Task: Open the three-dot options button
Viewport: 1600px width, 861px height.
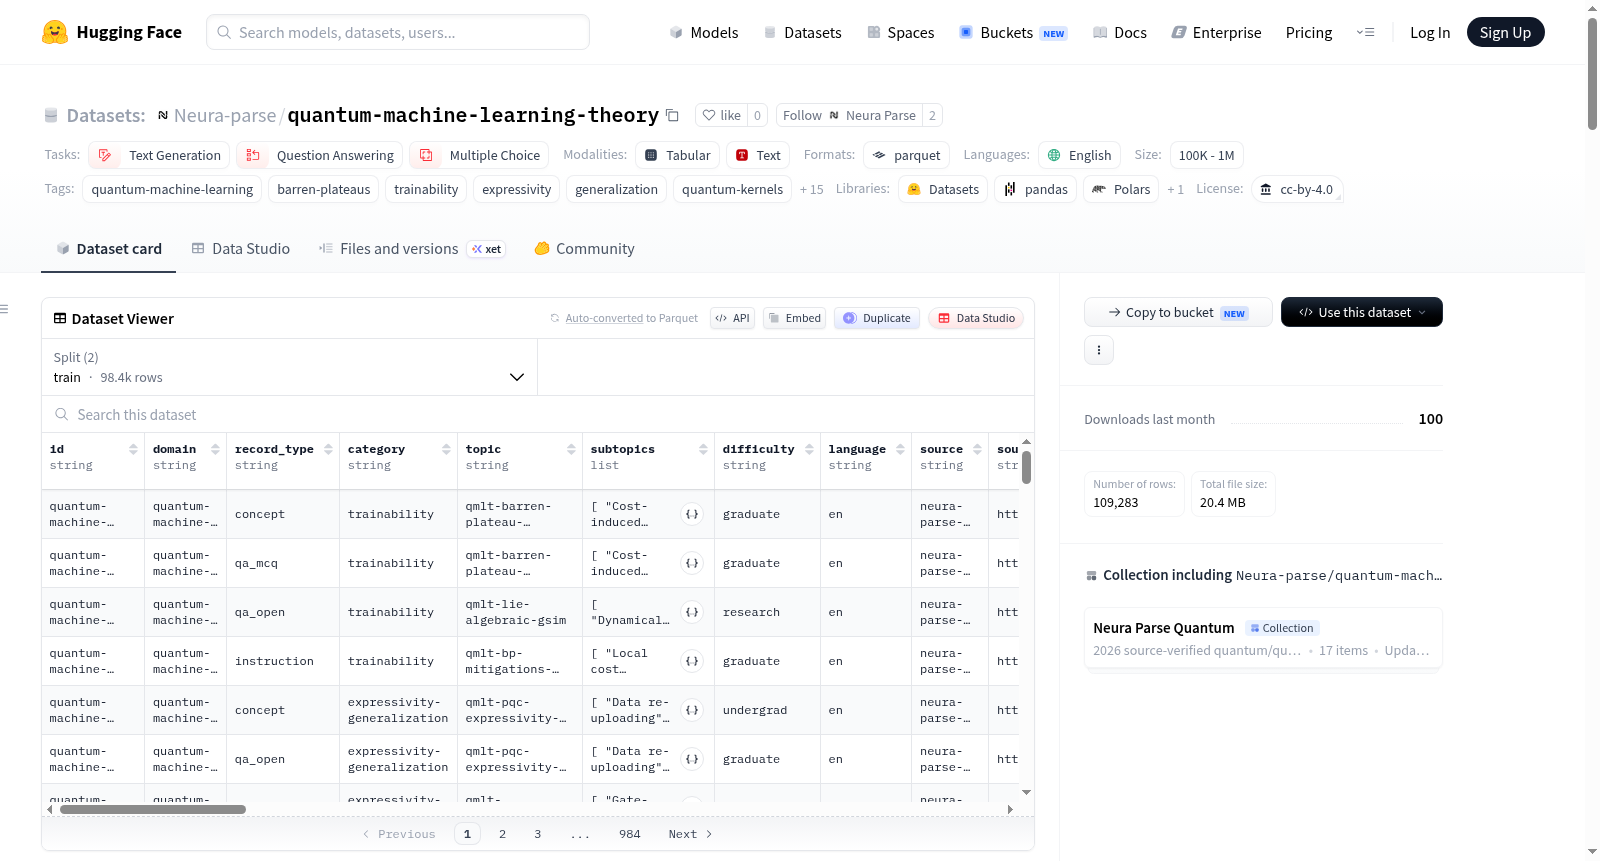Action: coord(1099,350)
